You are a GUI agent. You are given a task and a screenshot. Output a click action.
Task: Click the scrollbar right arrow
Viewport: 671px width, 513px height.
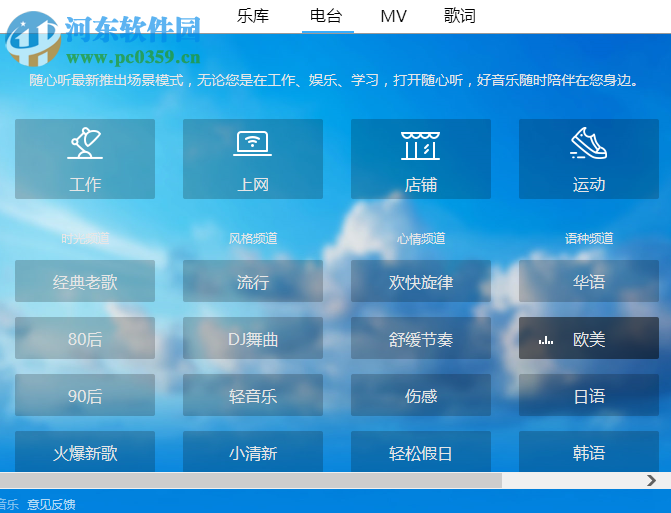(x=651, y=480)
